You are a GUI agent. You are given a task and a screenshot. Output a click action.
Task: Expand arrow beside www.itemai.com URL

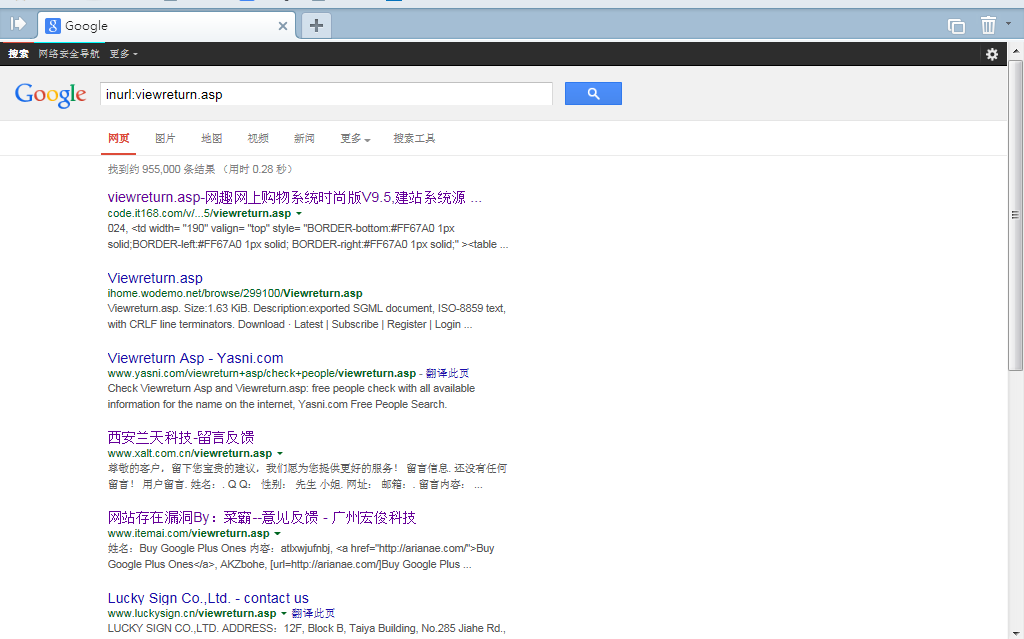(x=278, y=534)
